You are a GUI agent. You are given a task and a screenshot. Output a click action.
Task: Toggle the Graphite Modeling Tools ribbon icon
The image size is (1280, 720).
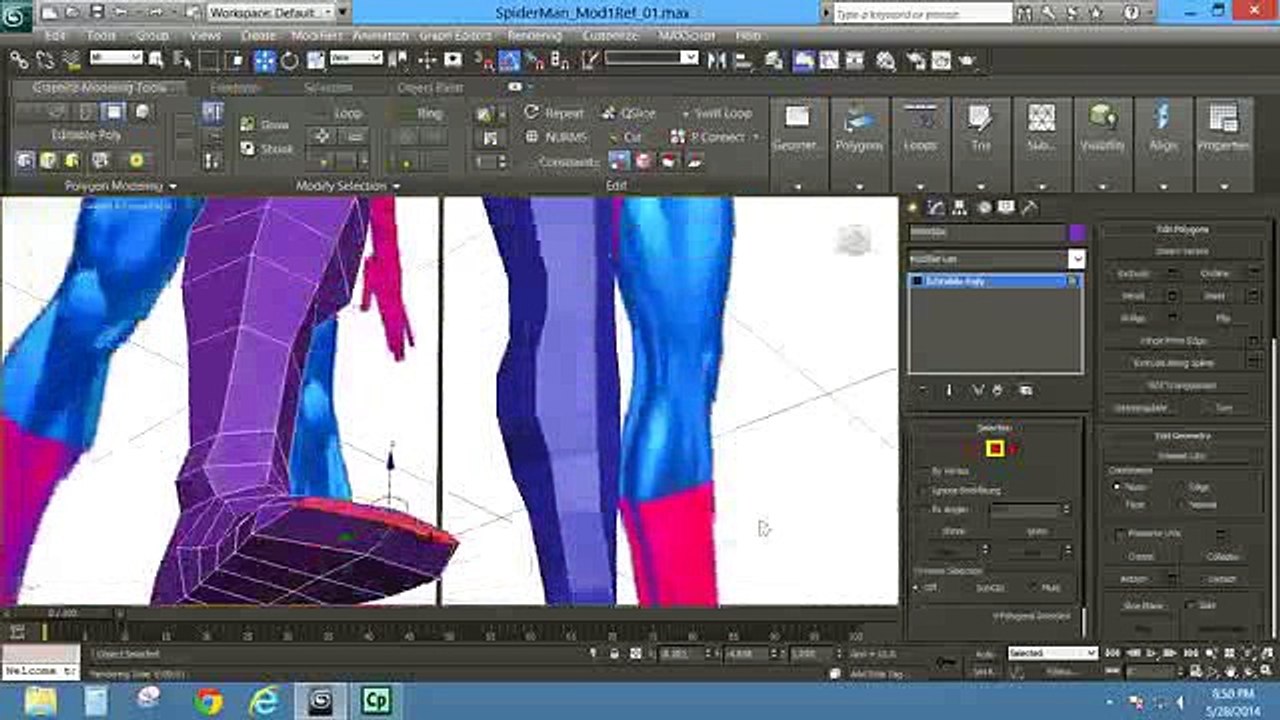click(x=805, y=60)
